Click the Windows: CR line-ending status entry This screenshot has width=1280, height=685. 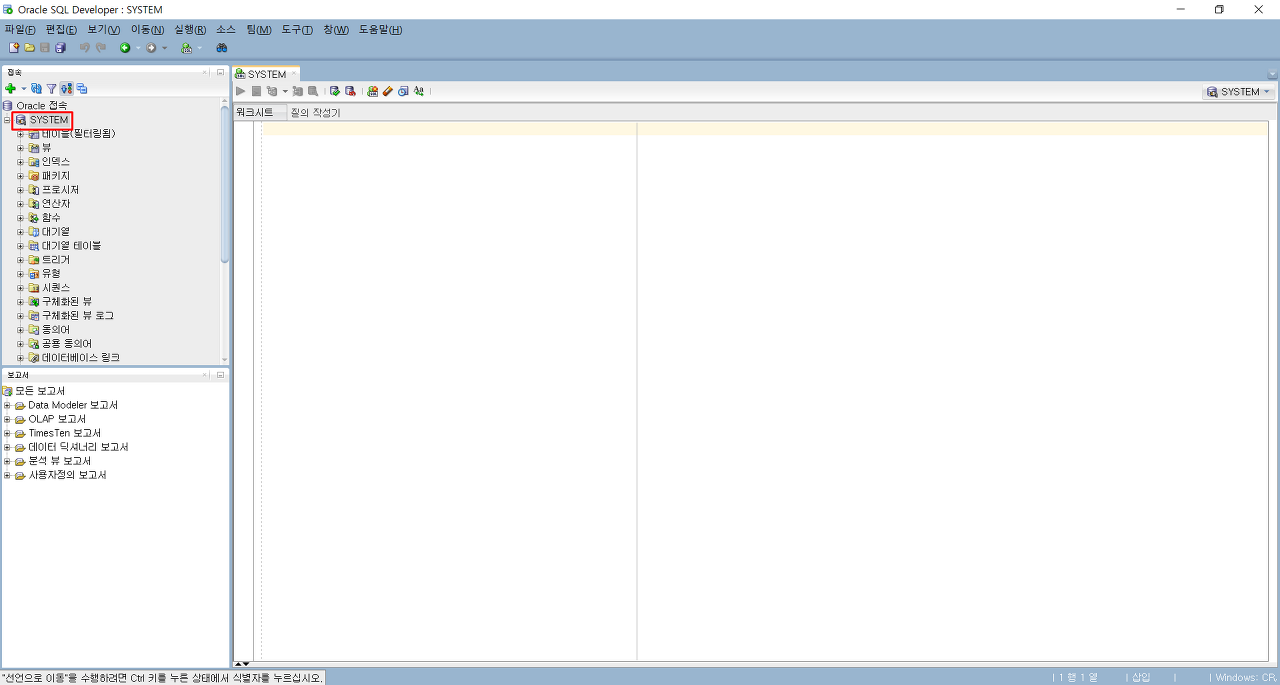(1246, 678)
